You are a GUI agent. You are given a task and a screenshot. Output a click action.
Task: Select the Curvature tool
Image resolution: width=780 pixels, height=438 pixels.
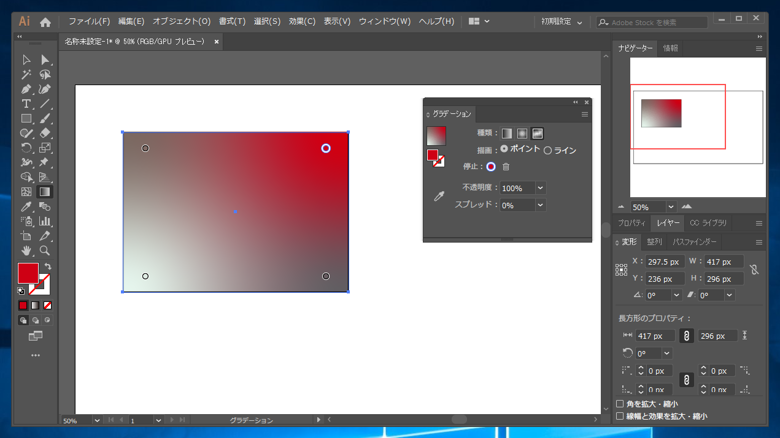tap(45, 90)
